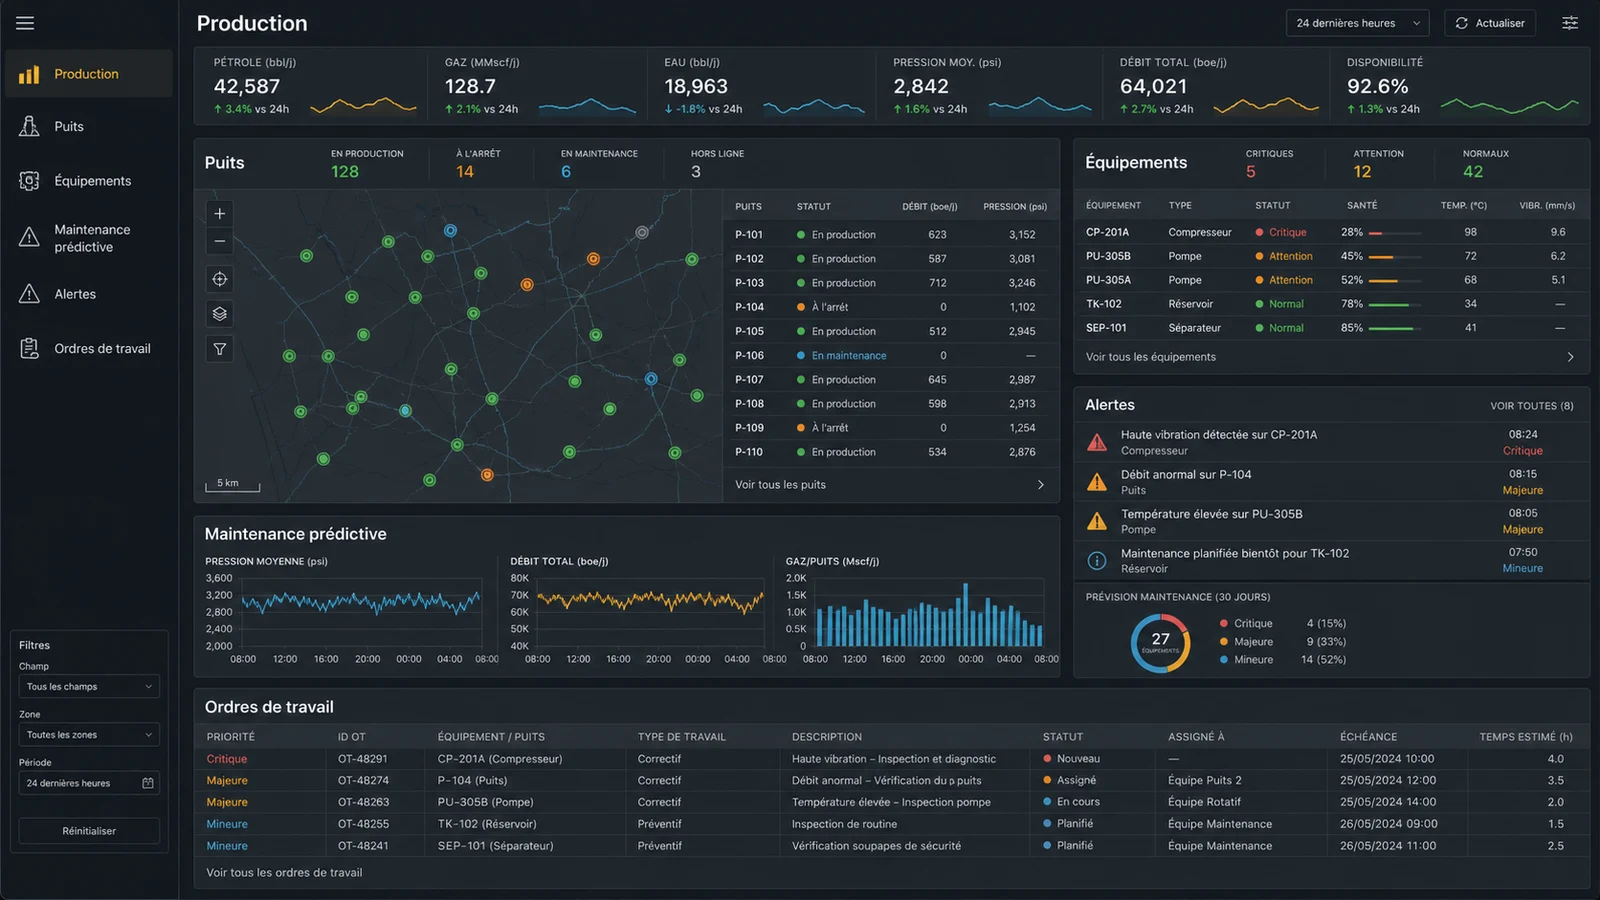
Task: Click the CP-201A health bar at 28%
Action: point(1395,233)
